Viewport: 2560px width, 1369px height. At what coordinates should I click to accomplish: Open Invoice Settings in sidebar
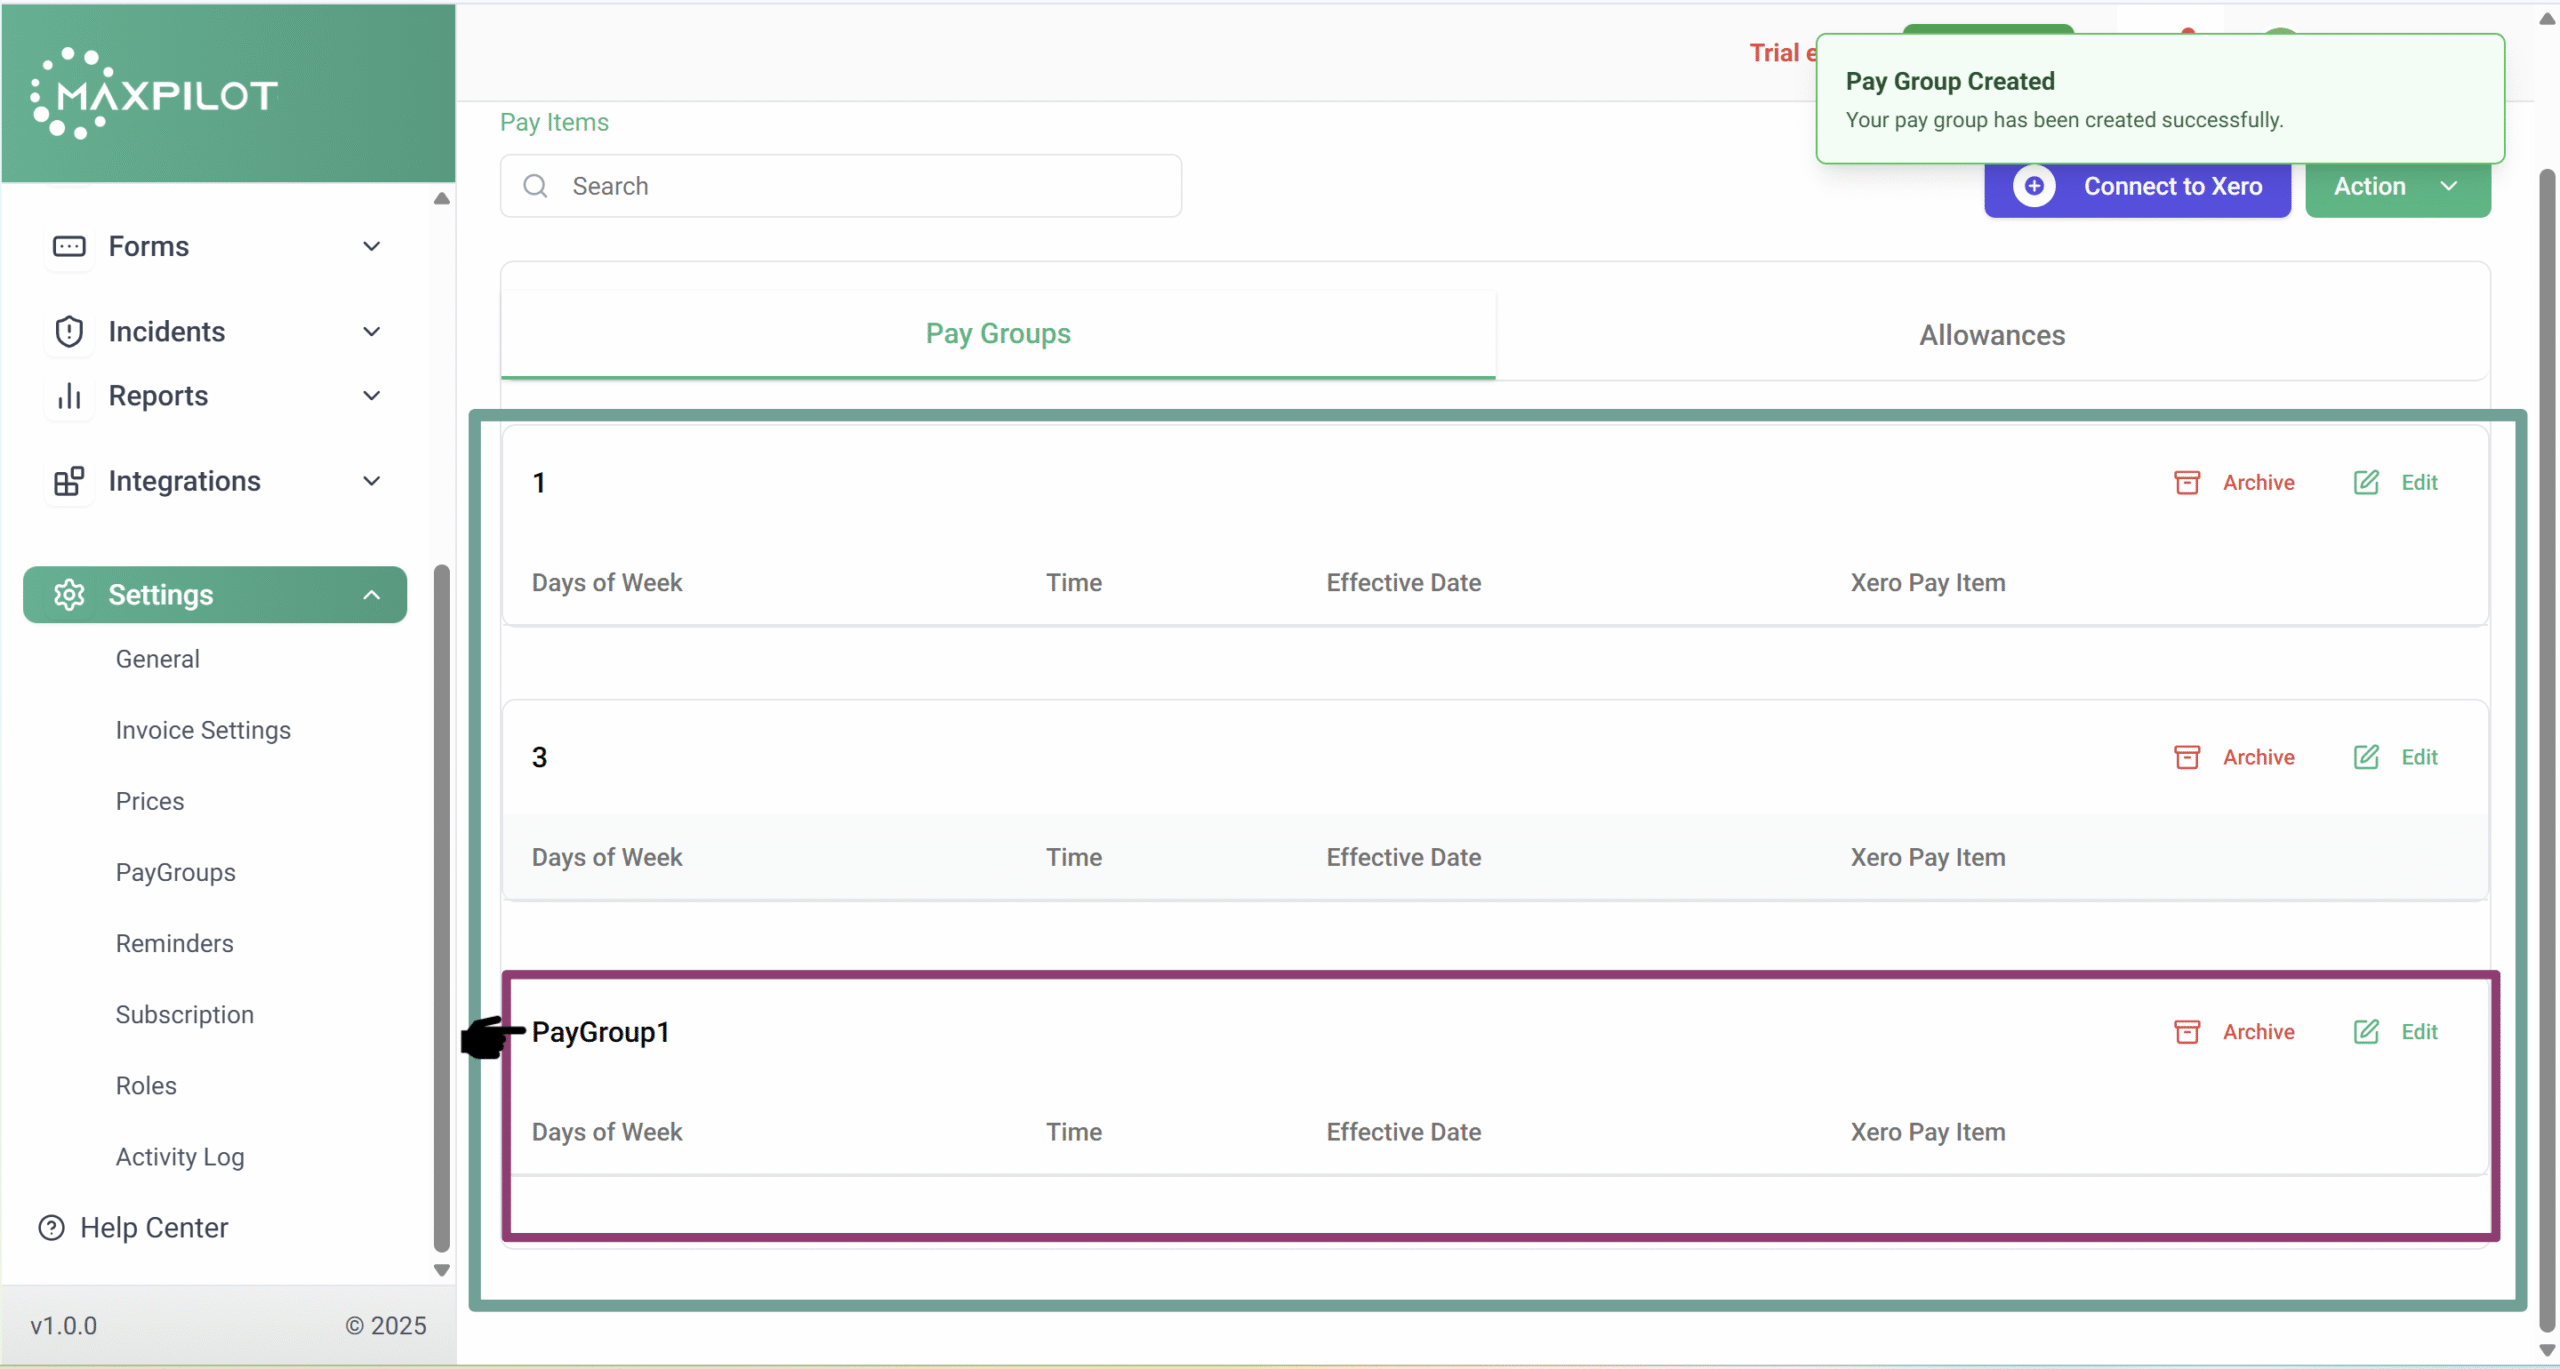point(203,730)
